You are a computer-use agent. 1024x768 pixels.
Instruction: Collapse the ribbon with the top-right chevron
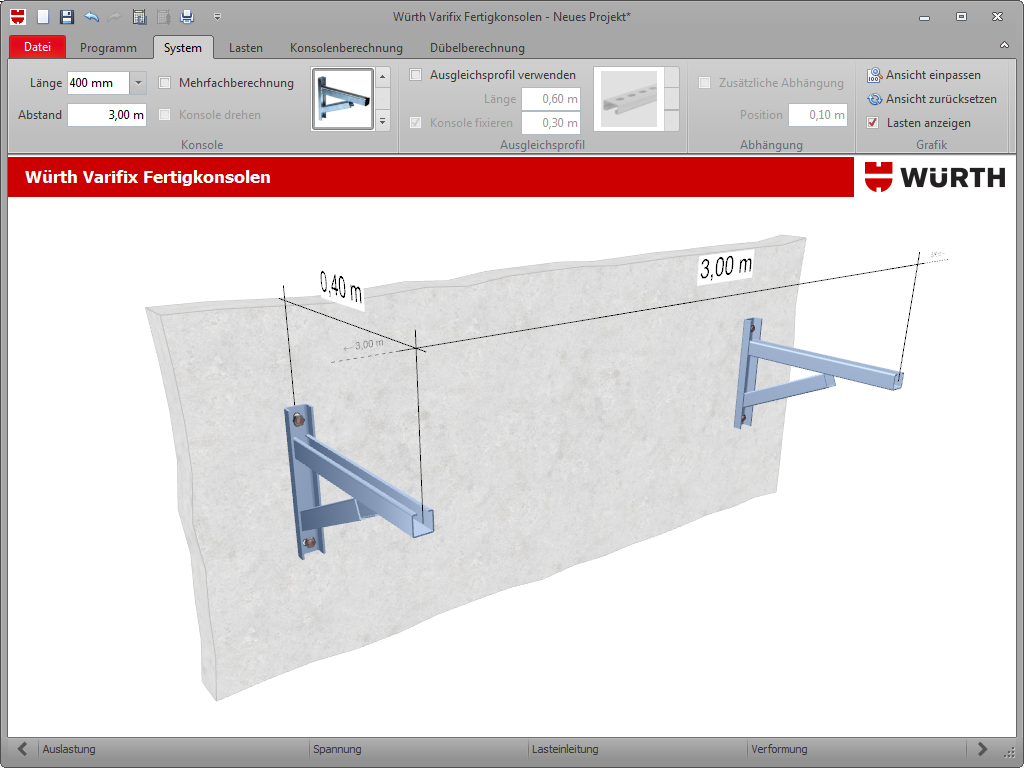(1004, 45)
